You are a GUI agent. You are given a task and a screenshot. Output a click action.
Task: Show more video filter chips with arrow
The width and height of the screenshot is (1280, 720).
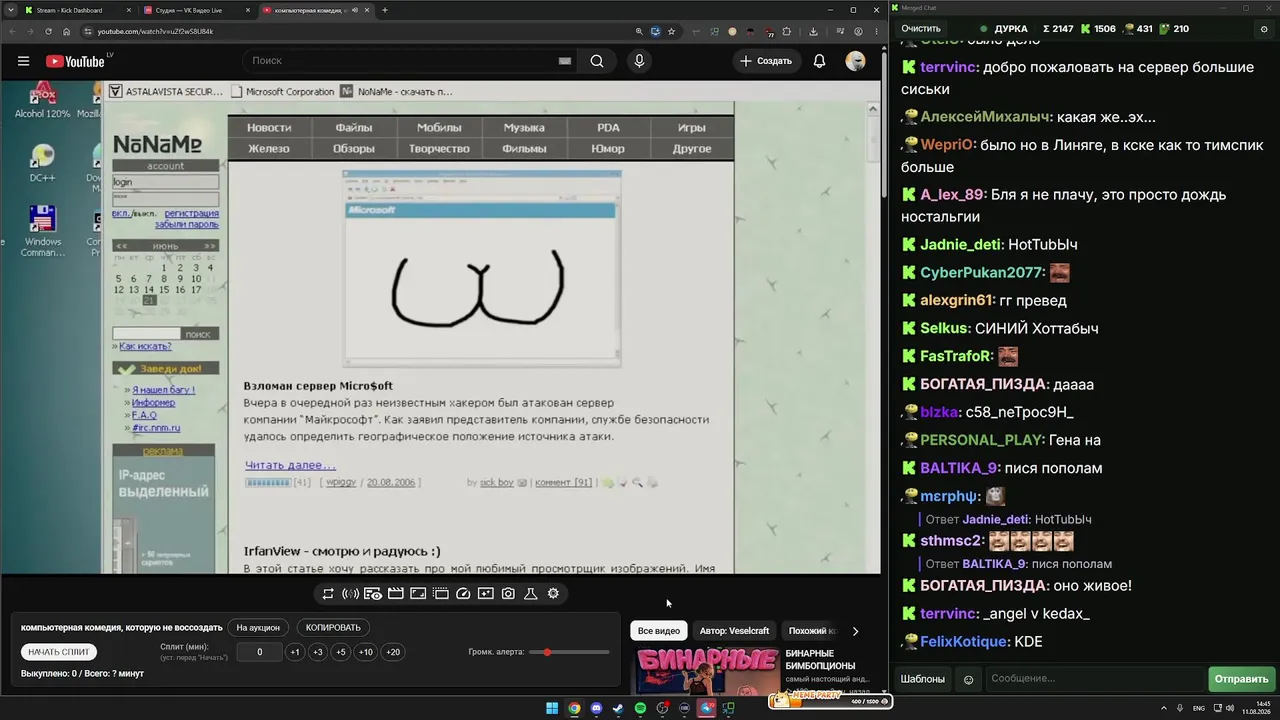(x=855, y=631)
